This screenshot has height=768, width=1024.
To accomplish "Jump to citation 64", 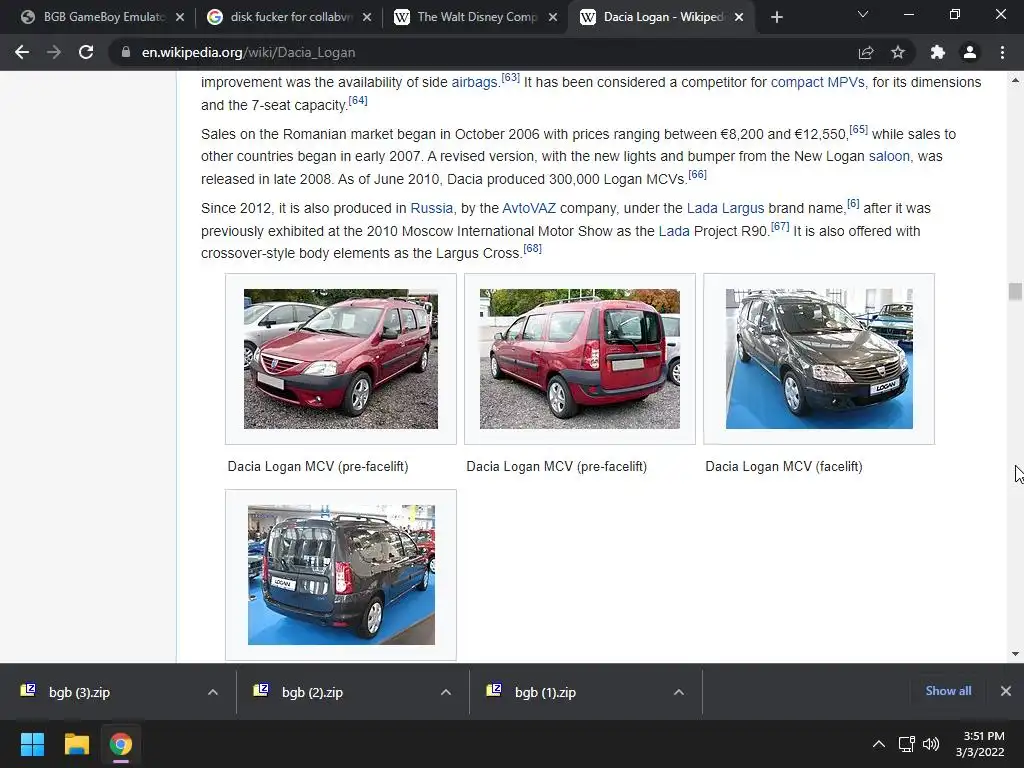I will (358, 101).
